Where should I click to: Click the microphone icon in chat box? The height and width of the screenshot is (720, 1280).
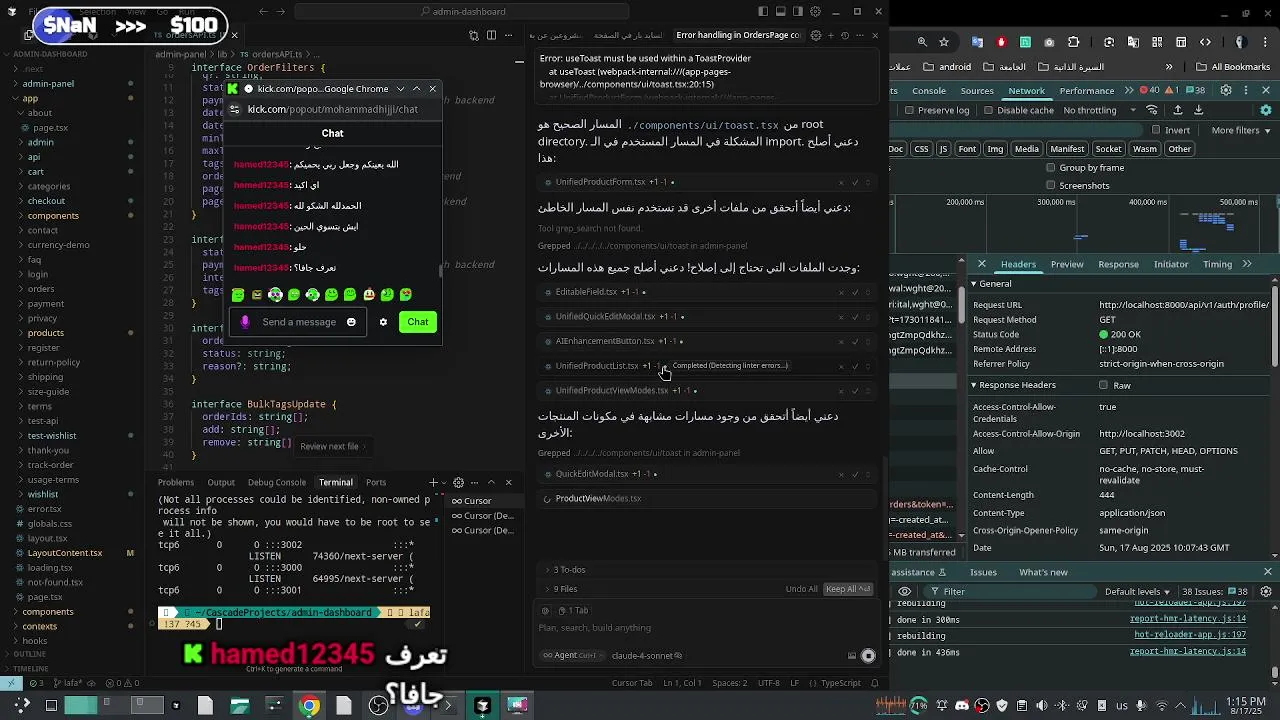pyautogui.click(x=245, y=322)
